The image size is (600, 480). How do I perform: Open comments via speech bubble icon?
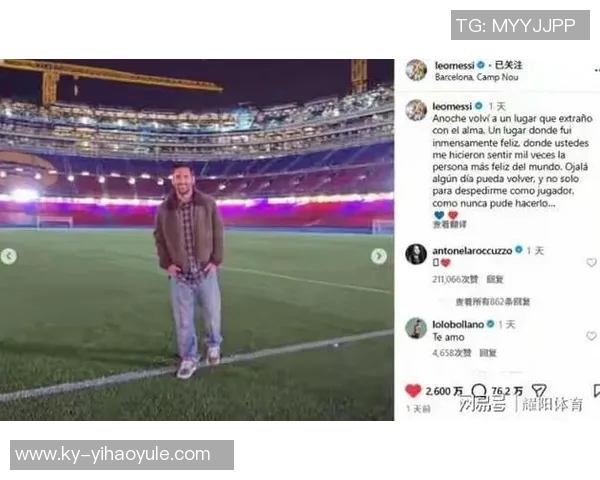pyautogui.click(x=479, y=391)
